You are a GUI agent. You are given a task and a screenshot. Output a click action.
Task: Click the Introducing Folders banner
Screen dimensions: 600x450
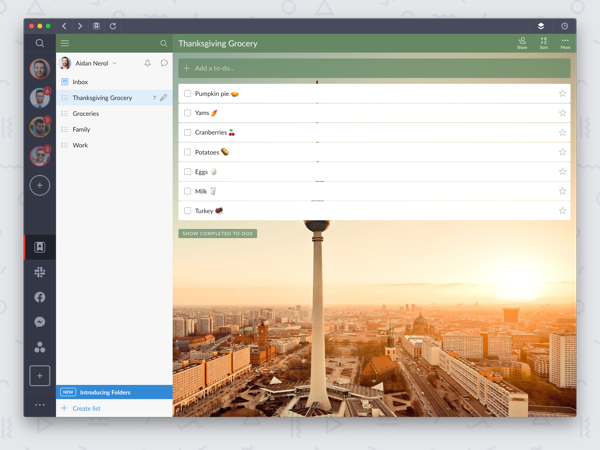[114, 392]
